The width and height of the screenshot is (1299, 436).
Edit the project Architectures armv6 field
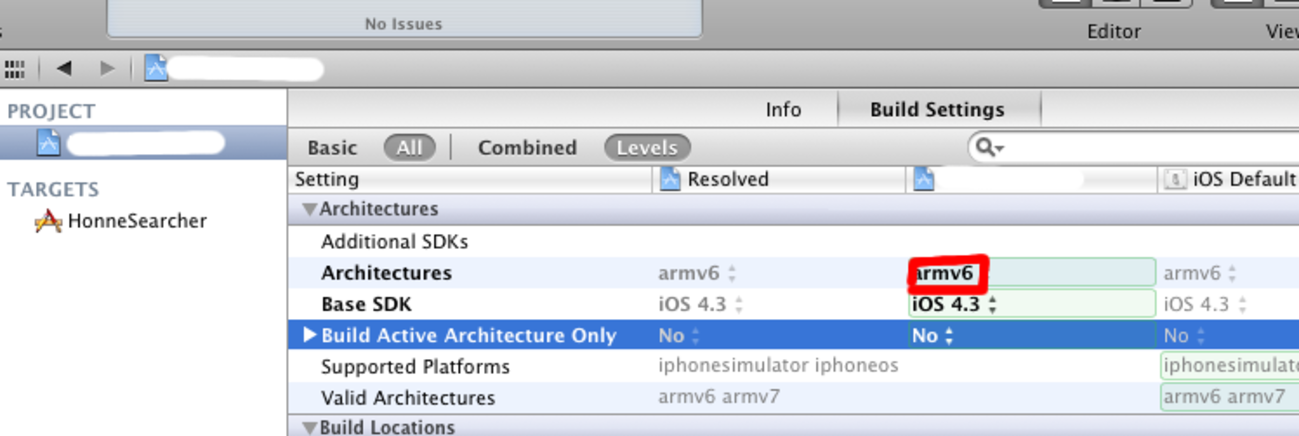point(1030,273)
